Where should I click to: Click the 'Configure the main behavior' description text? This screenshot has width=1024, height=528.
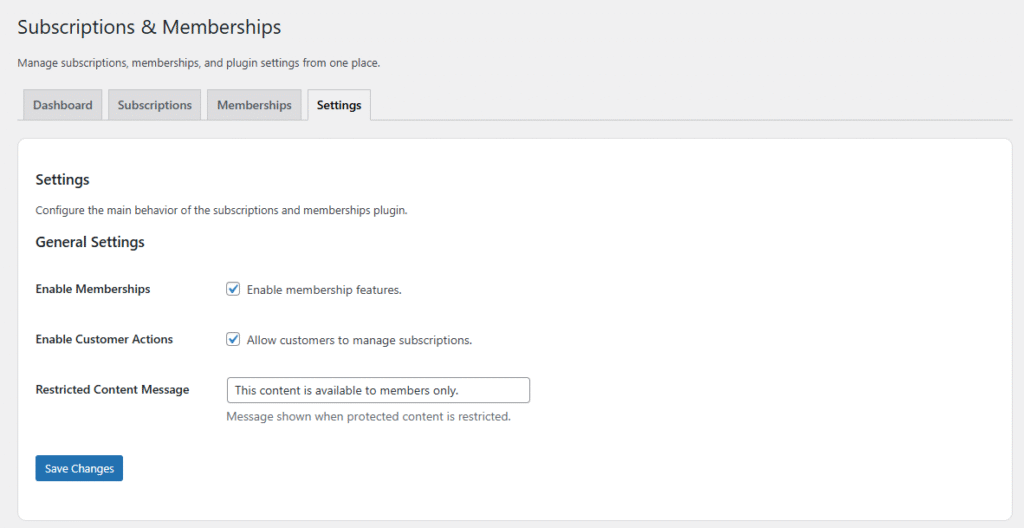coord(221,211)
